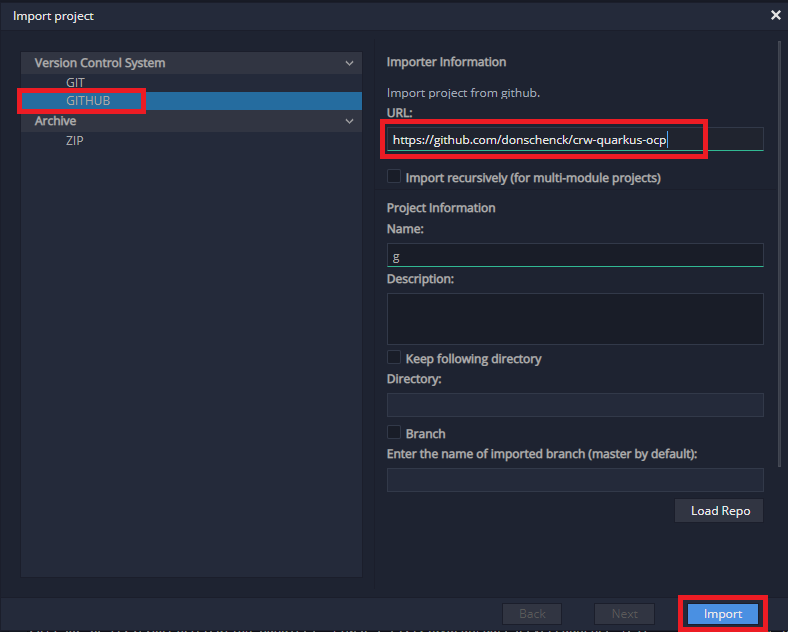788x632 pixels.
Task: Select GITHUB importer
Action: (191, 100)
